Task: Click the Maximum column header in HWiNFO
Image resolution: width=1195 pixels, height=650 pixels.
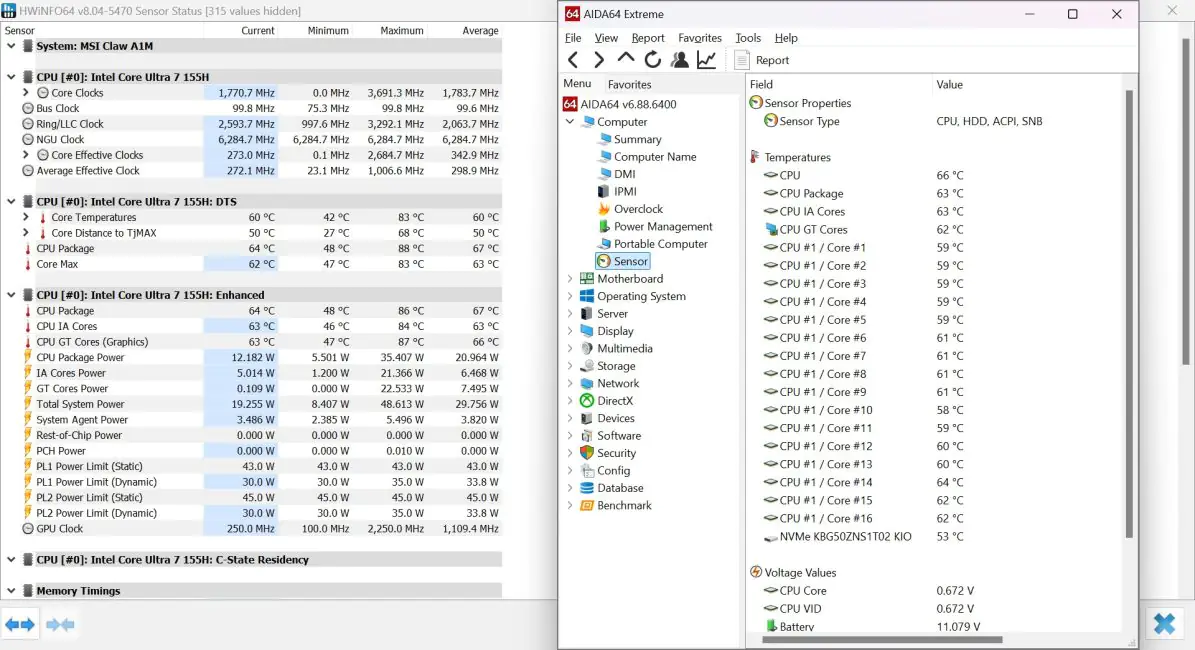Action: pyautogui.click(x=402, y=30)
